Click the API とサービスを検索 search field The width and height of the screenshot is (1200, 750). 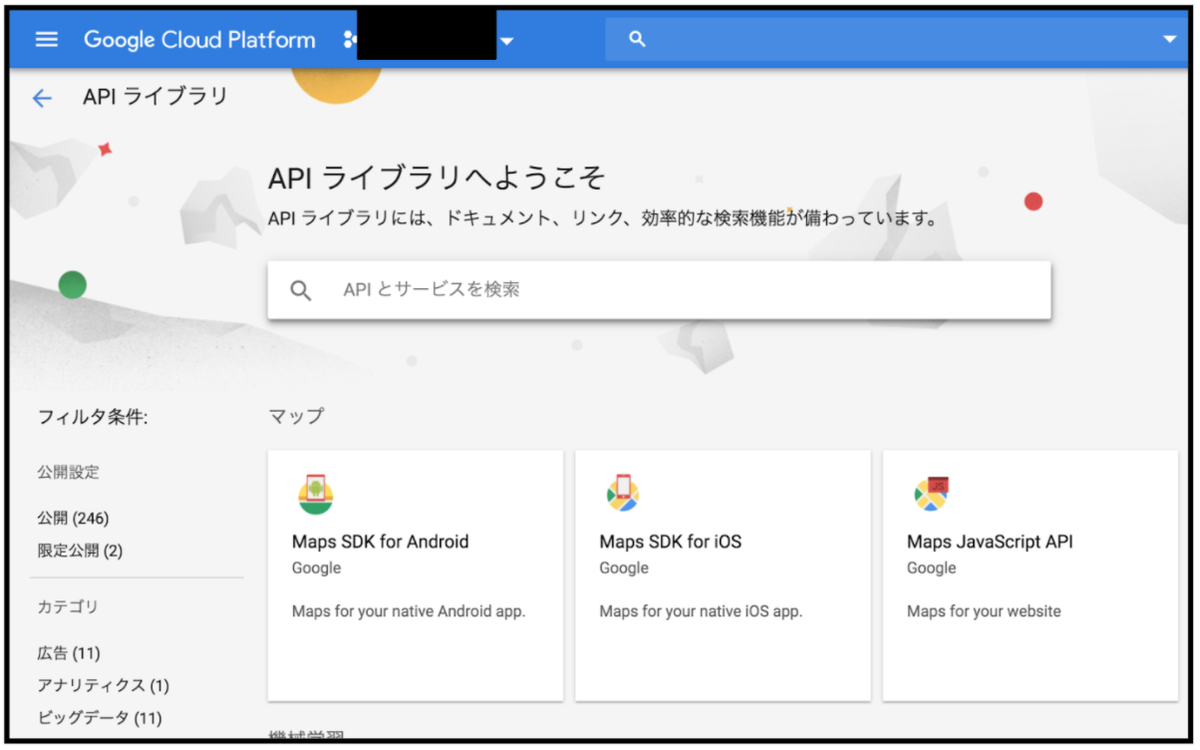click(659, 290)
